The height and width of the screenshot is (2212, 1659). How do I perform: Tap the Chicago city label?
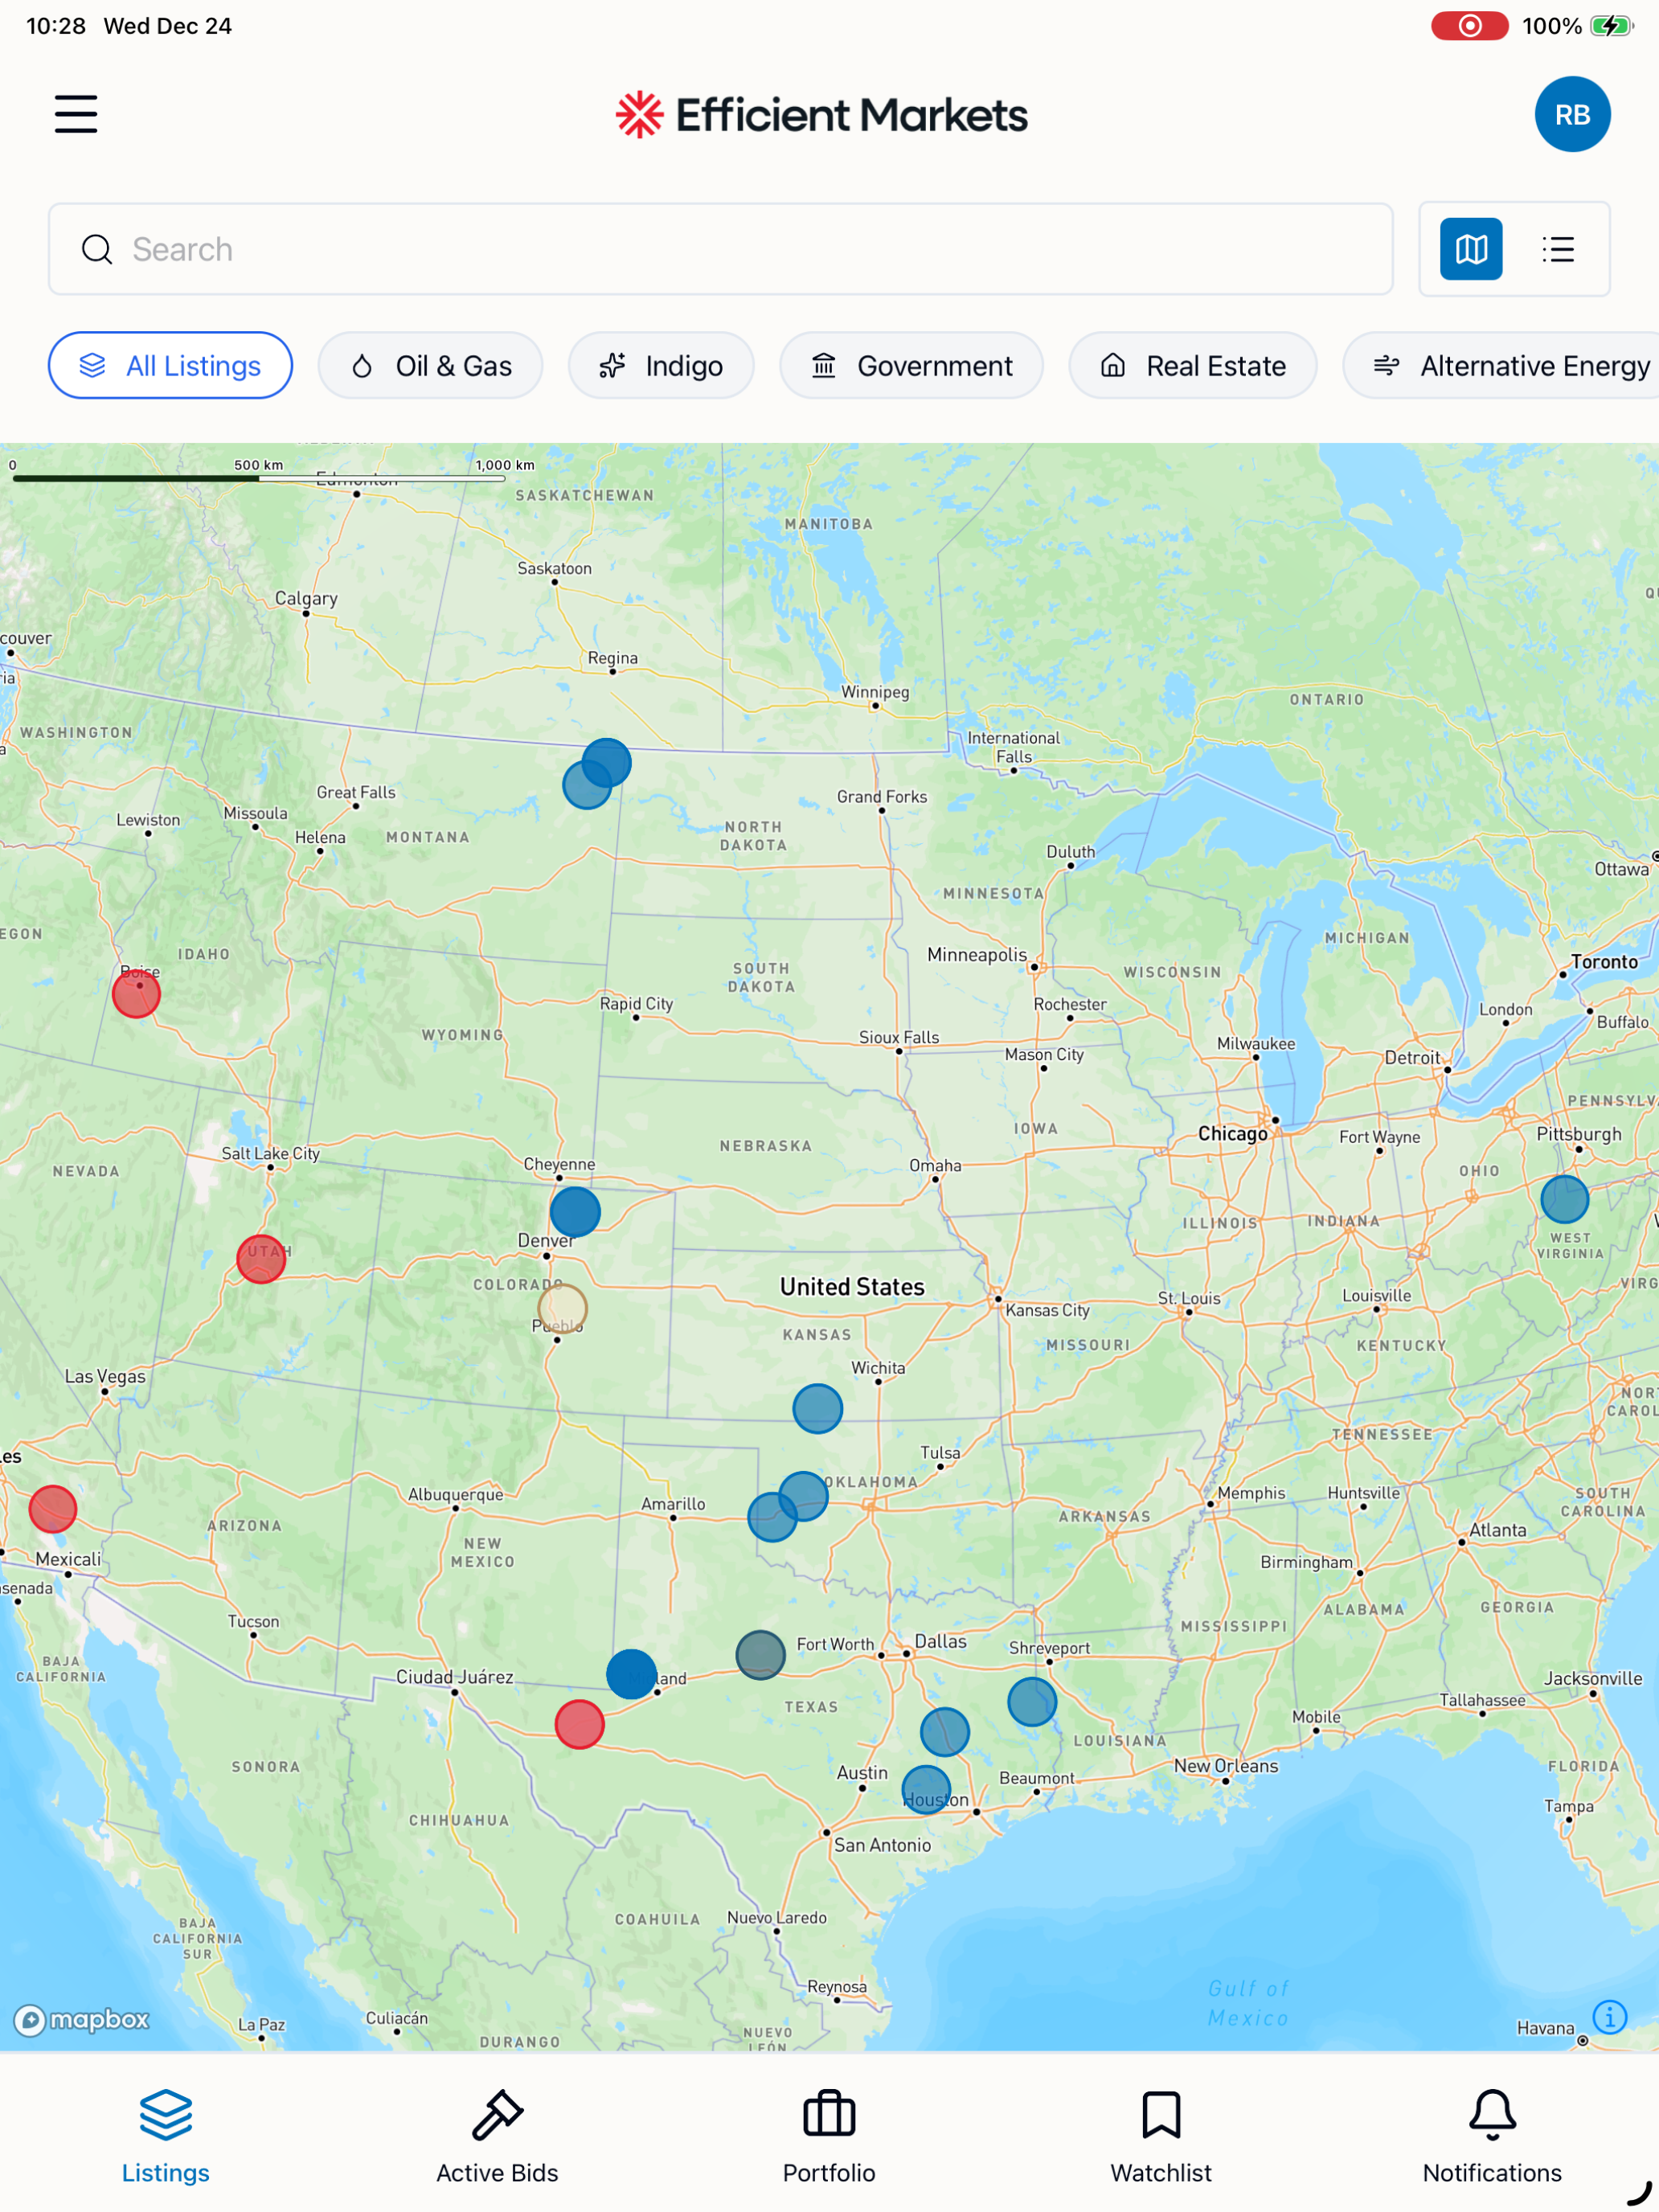tap(1232, 1133)
